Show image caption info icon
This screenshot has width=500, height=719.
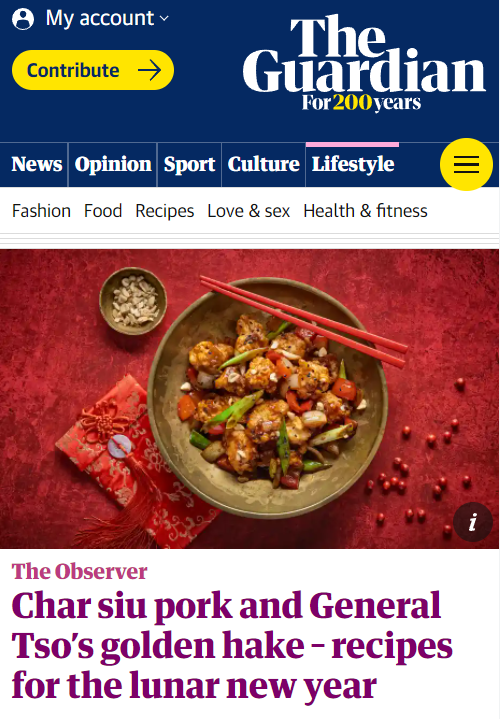point(472,522)
